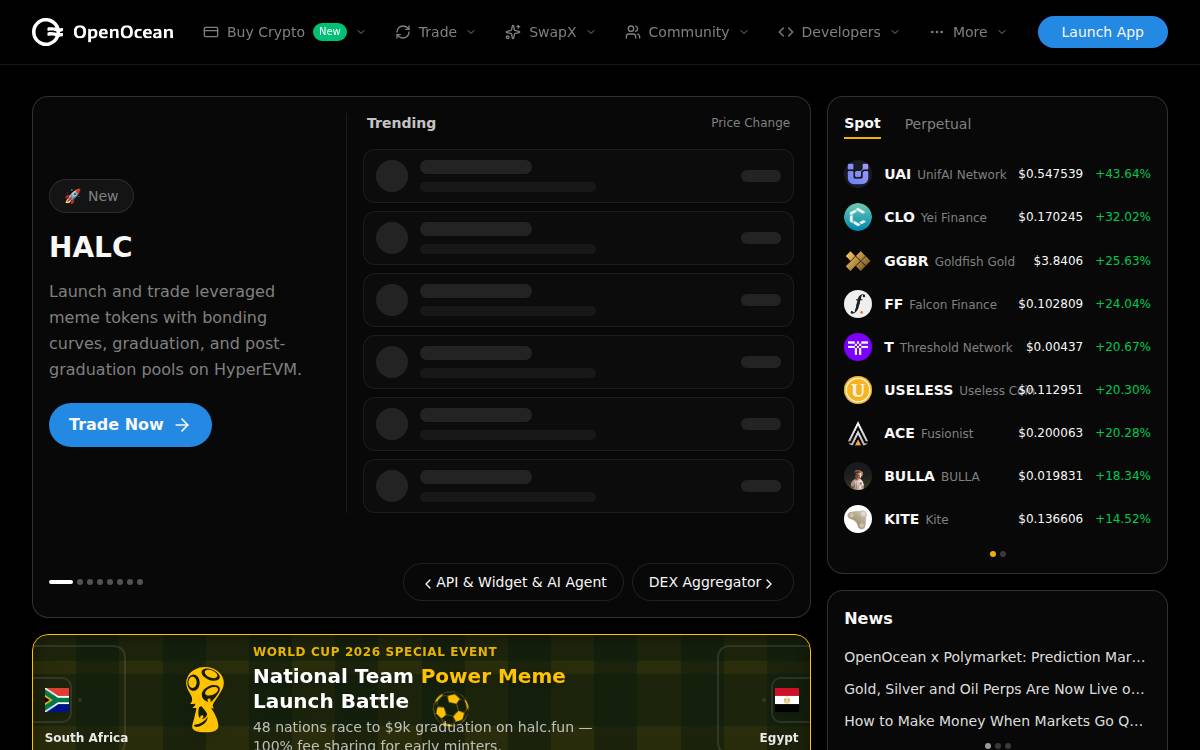Switch to the Perpetual tab

point(938,124)
